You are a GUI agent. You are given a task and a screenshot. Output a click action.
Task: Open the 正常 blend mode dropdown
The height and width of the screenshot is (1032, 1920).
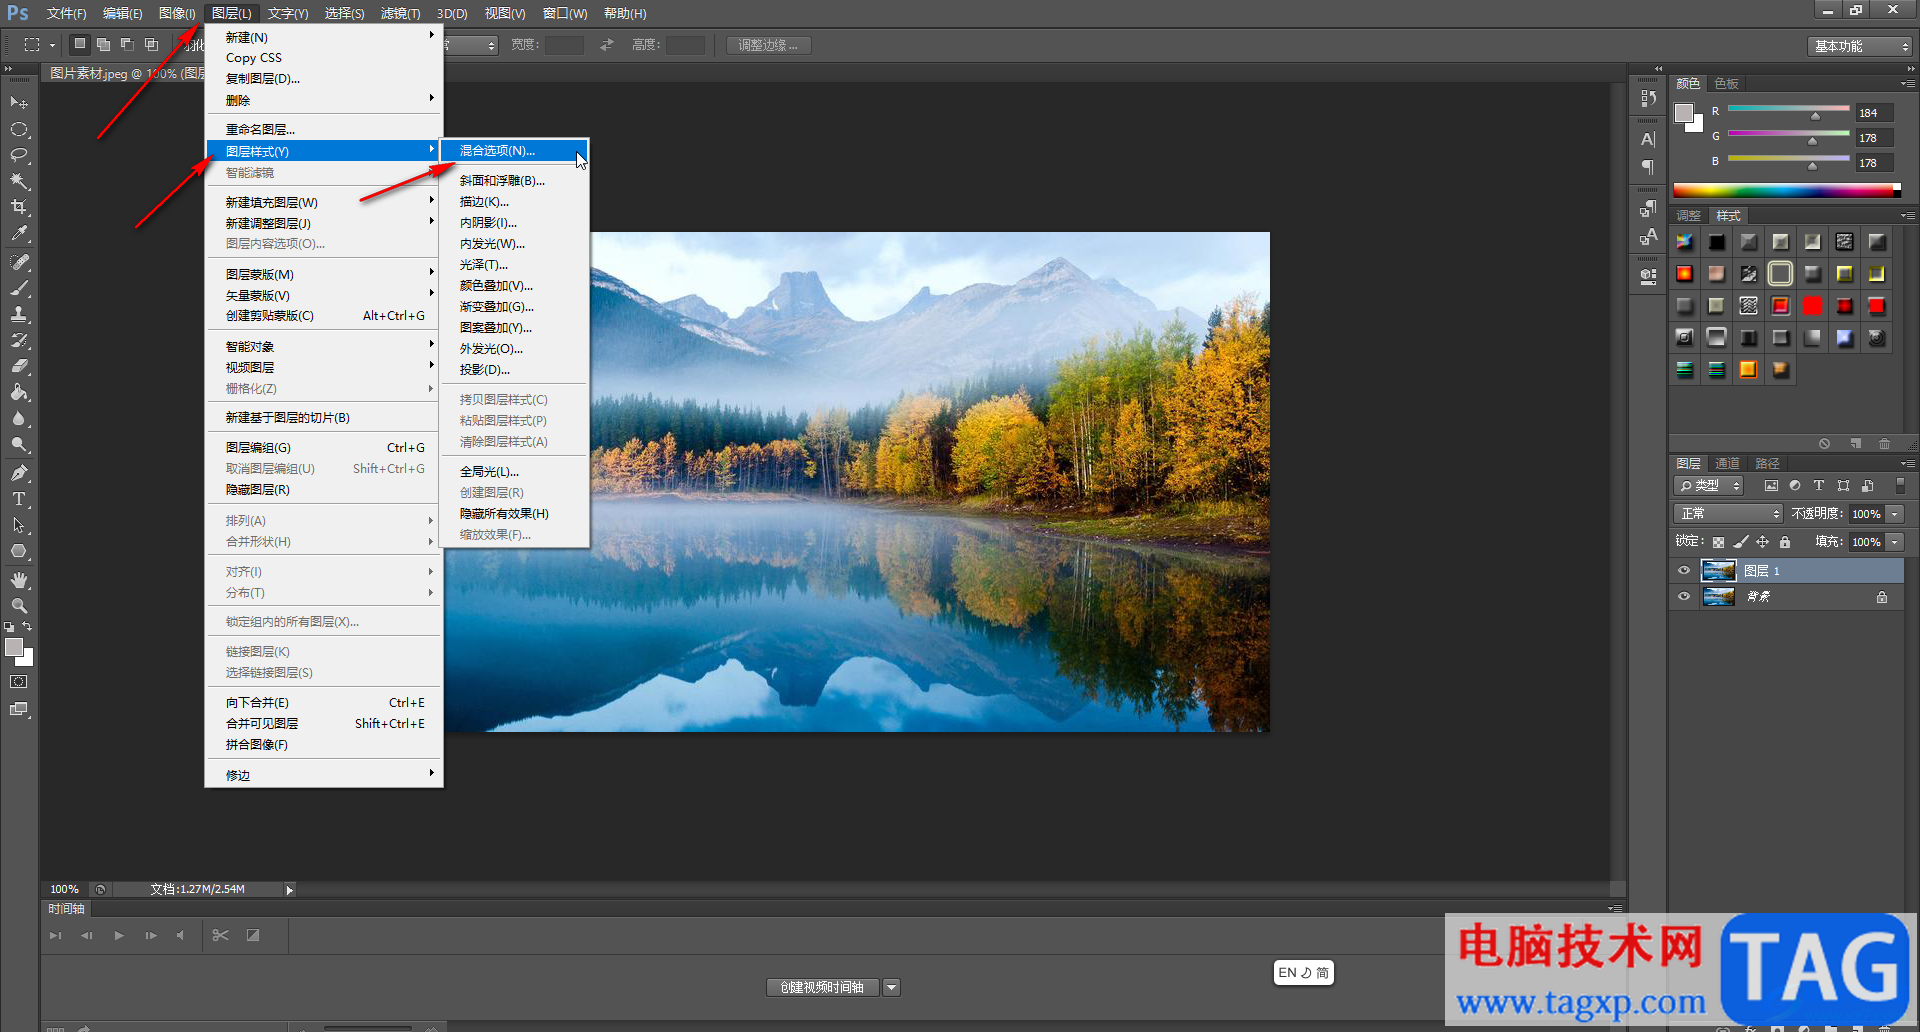1728,513
